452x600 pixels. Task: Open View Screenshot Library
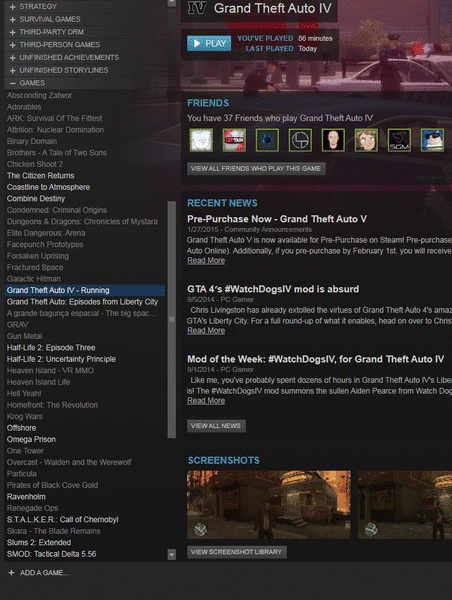click(x=237, y=552)
